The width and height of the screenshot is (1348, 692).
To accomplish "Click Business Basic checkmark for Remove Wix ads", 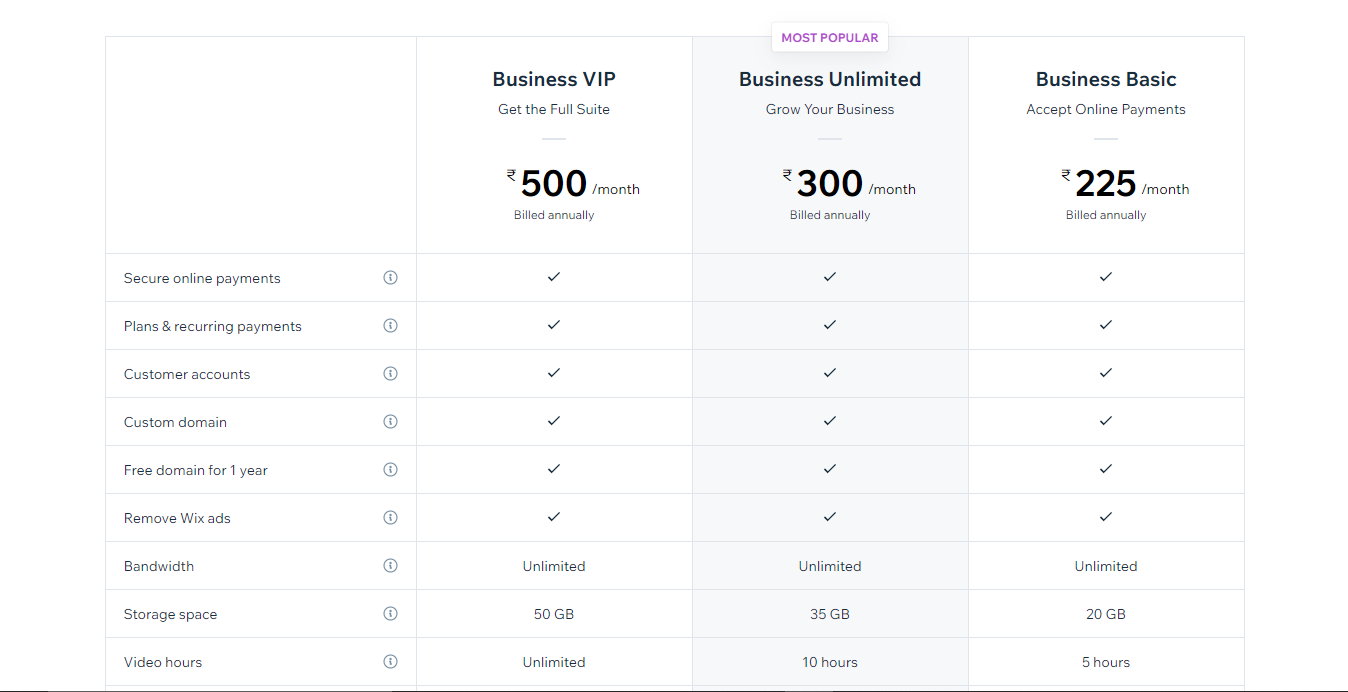I will click(1106, 517).
